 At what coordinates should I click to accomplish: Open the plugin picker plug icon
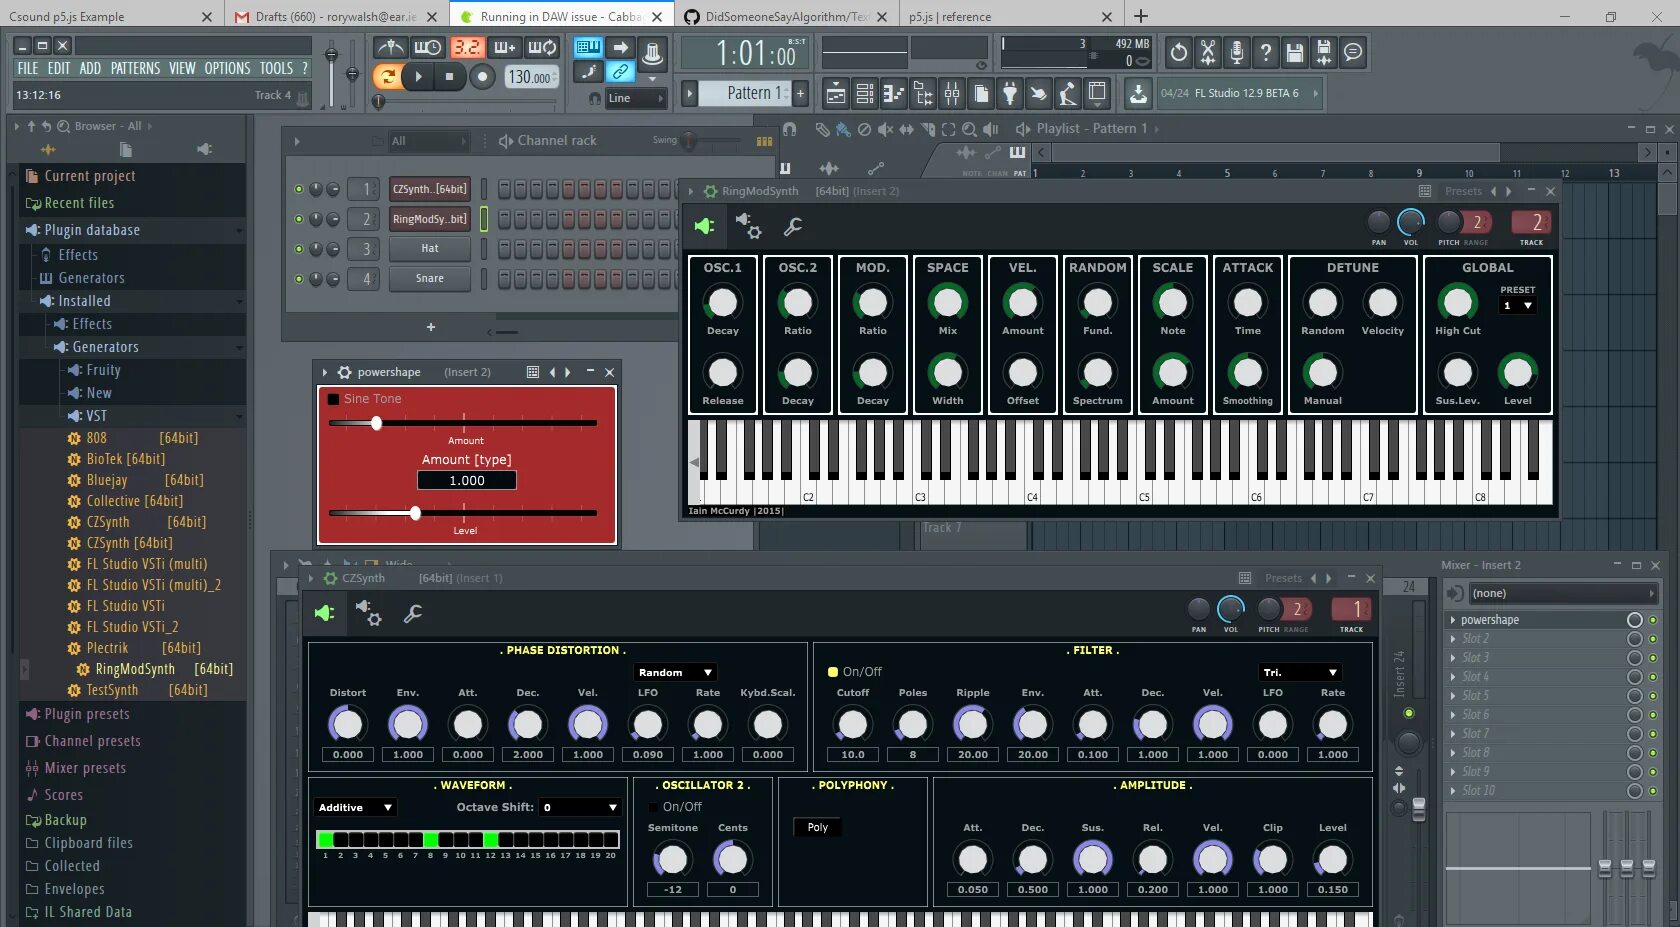pos(1010,94)
